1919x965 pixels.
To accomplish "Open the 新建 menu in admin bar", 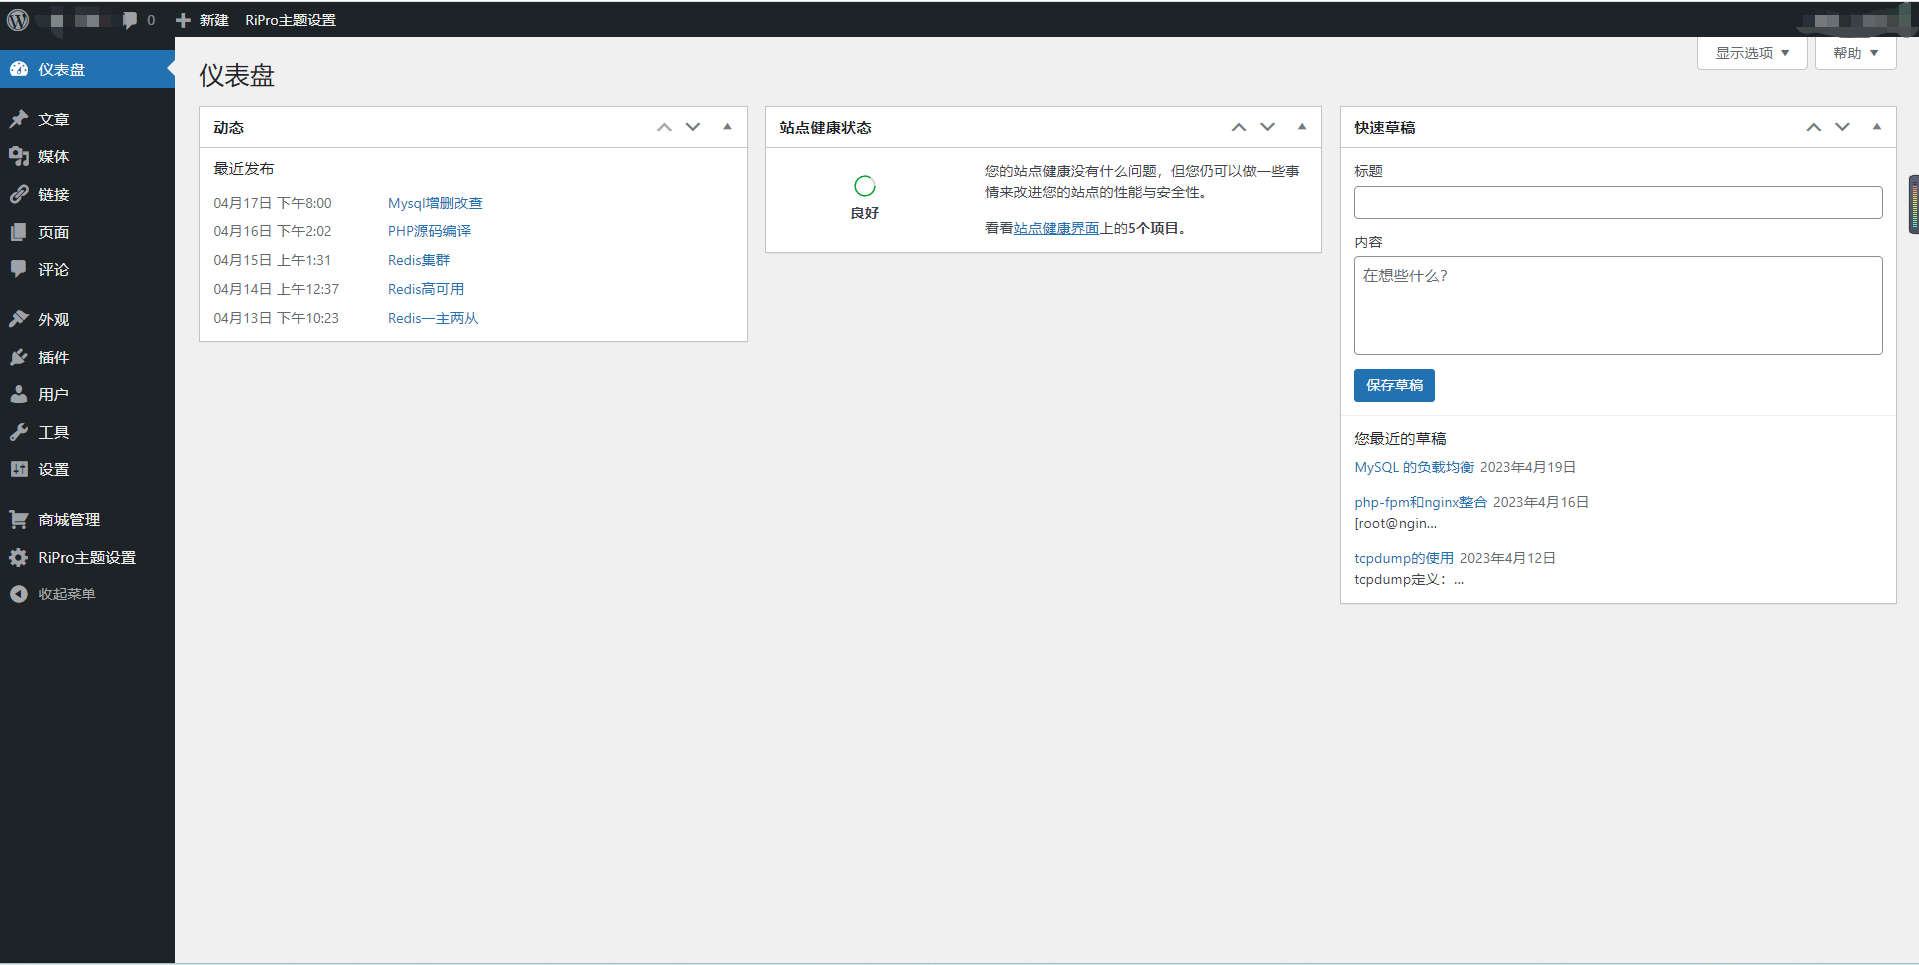I will click(x=202, y=20).
